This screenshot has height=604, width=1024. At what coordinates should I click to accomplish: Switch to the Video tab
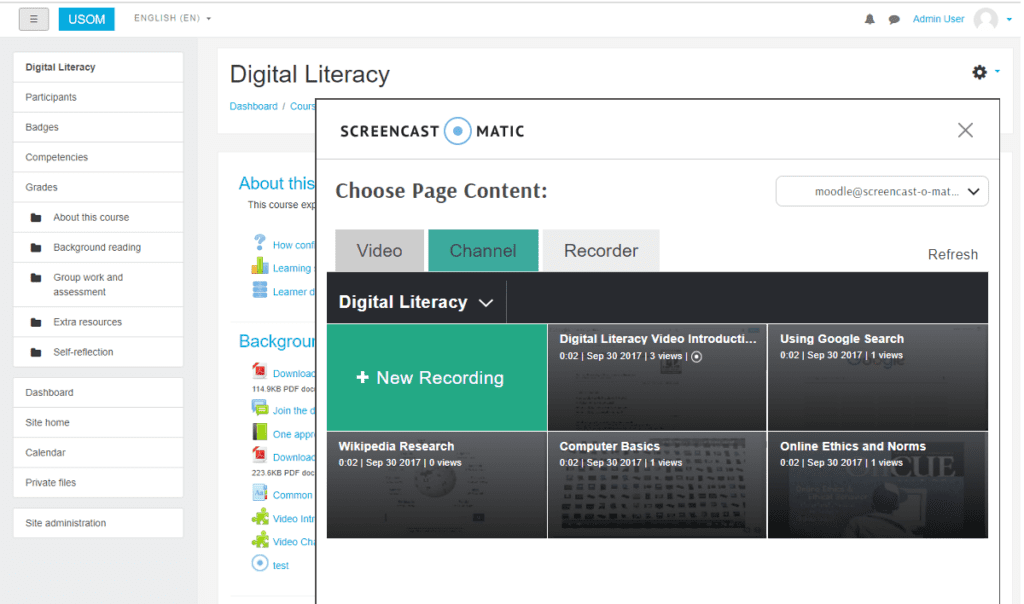click(x=379, y=251)
